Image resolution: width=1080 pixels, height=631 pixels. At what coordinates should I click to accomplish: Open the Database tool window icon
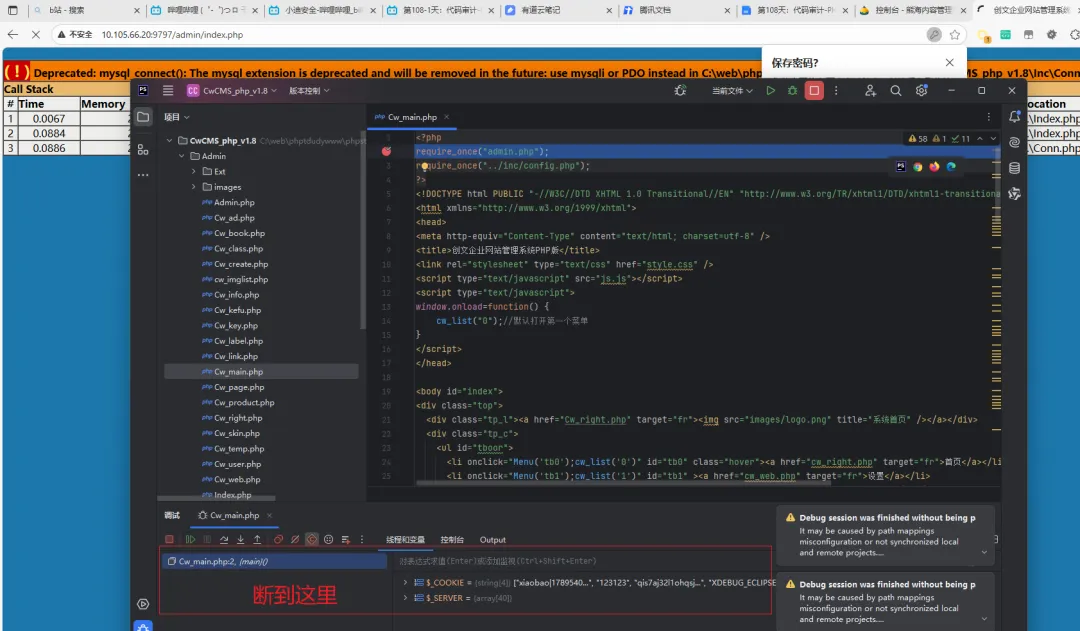coord(1015,168)
